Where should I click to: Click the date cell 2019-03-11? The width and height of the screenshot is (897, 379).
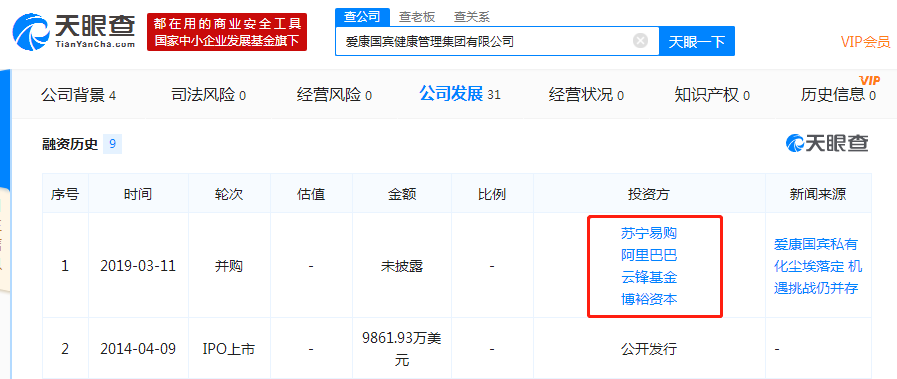(x=138, y=266)
